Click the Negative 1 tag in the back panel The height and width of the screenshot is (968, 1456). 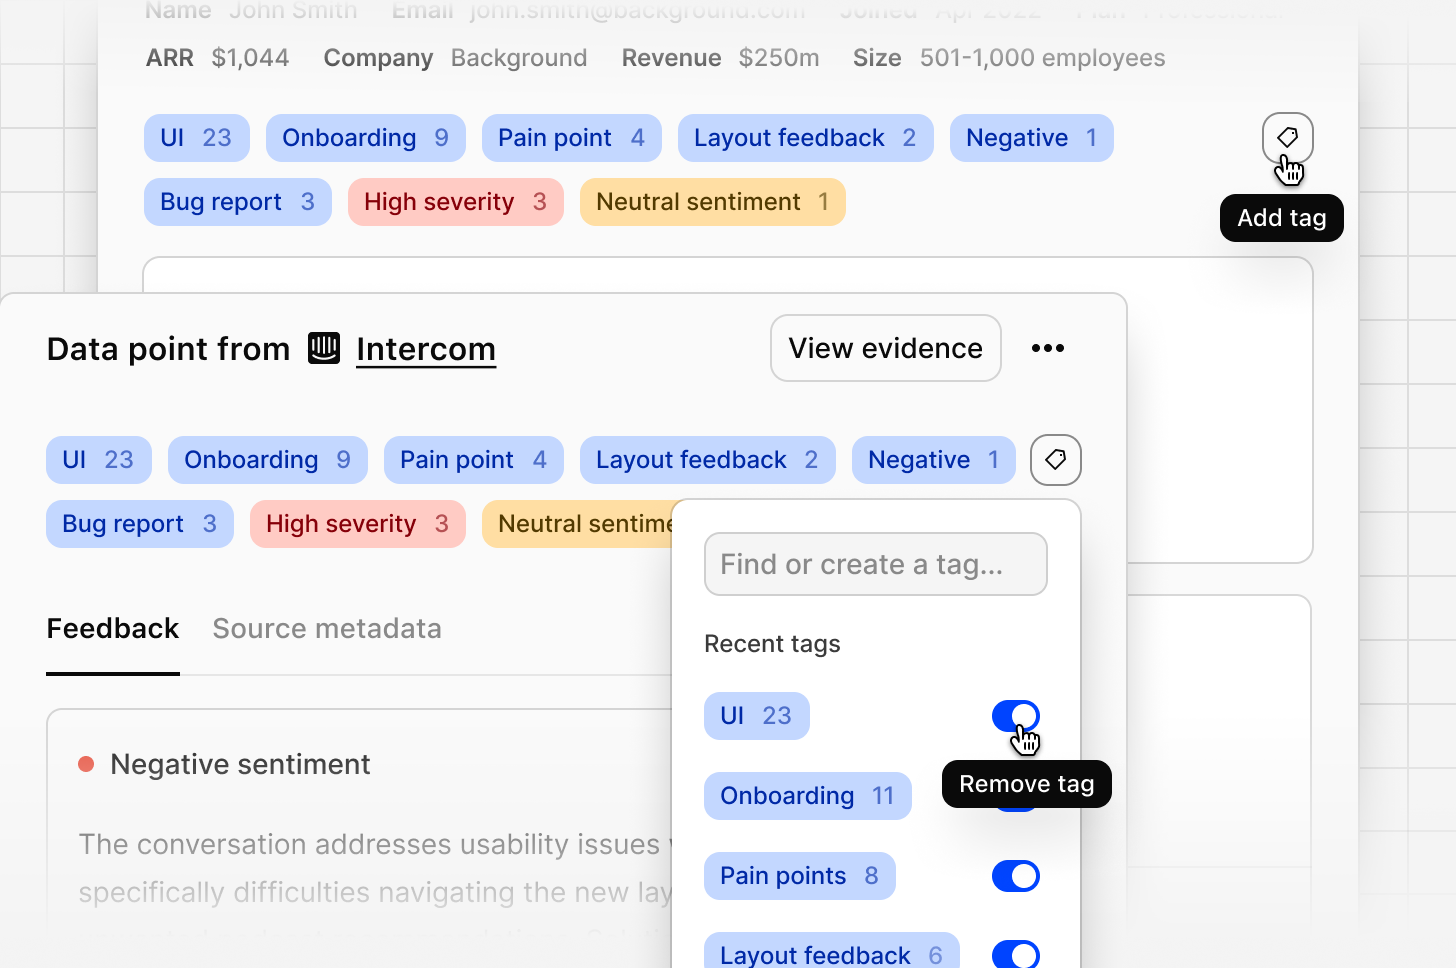[1032, 138]
